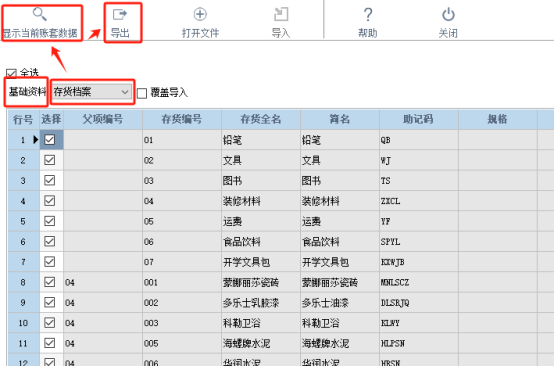Click the 存货全名 column header
Image resolution: width=554 pixels, height=366 pixels.
261,119
